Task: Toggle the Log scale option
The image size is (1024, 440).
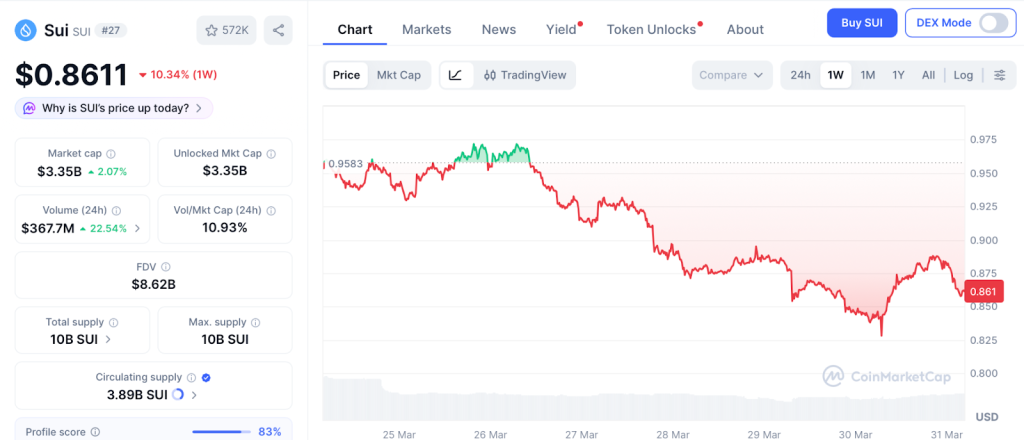Action: (x=963, y=75)
